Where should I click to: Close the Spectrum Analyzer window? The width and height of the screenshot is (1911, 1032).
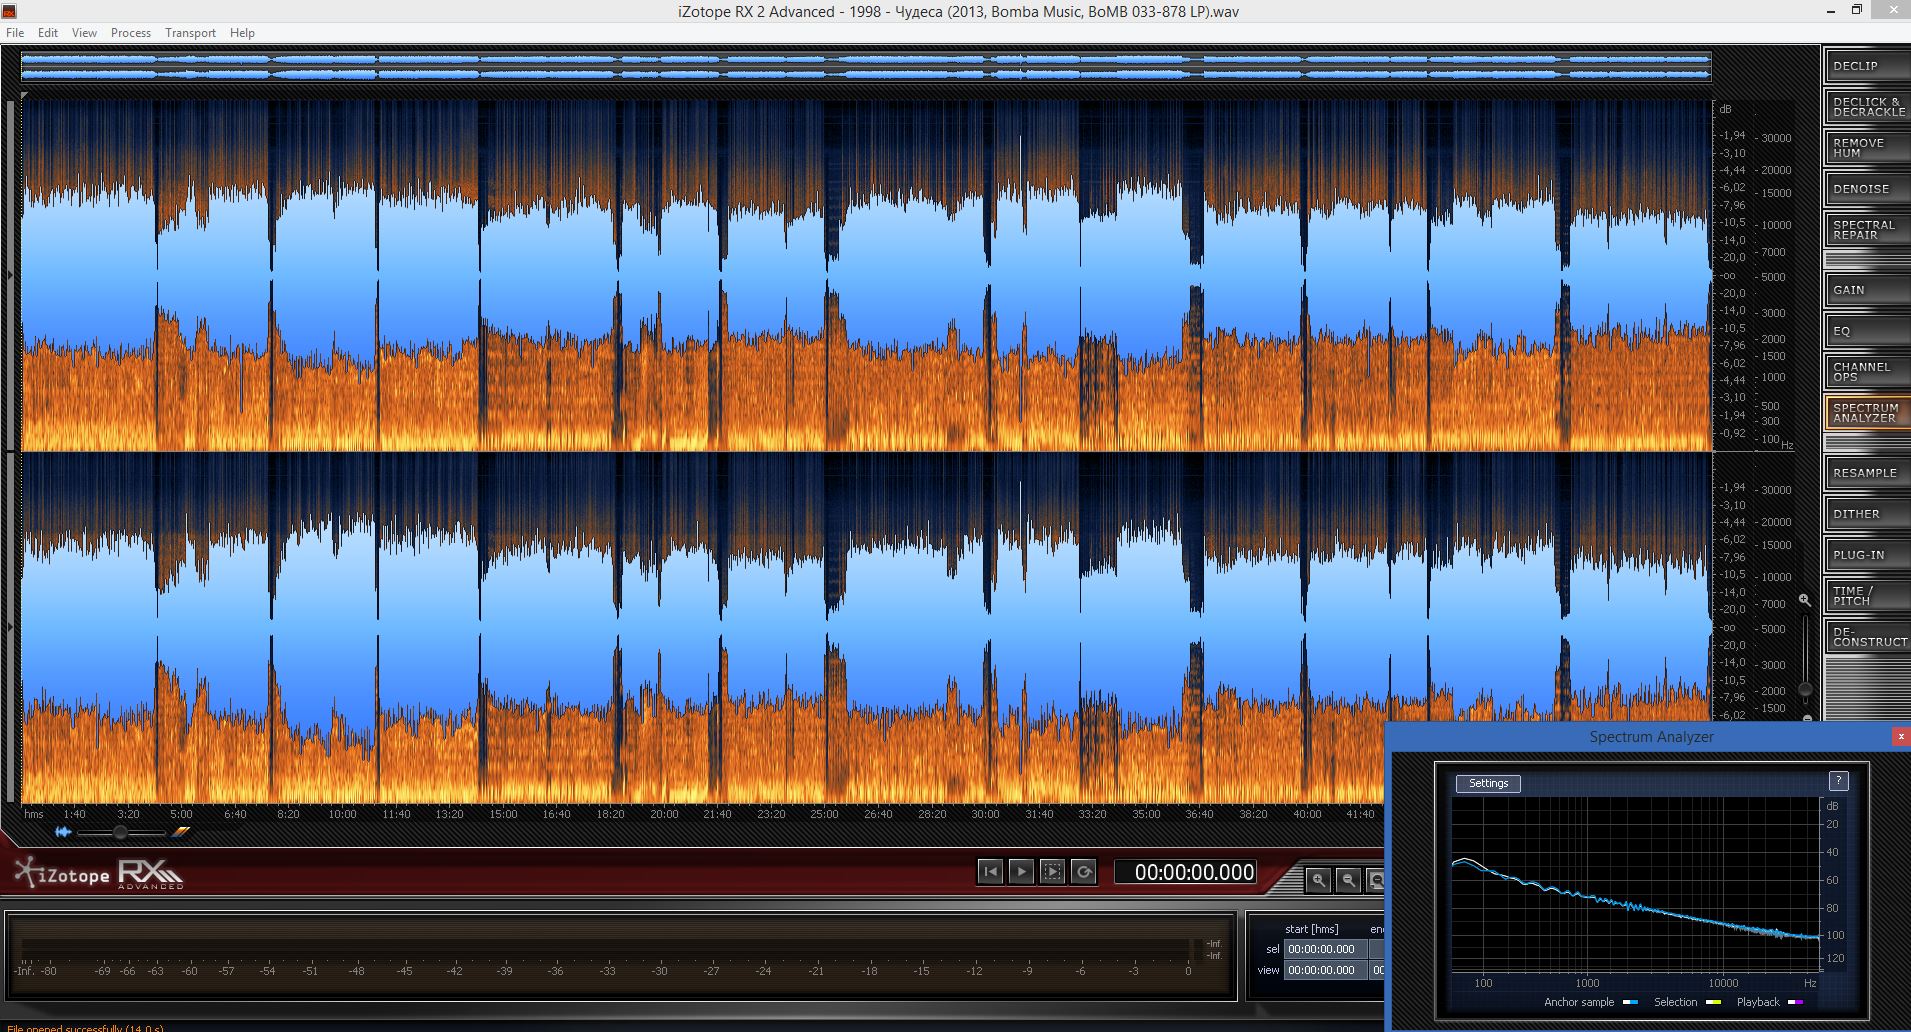tap(1901, 736)
